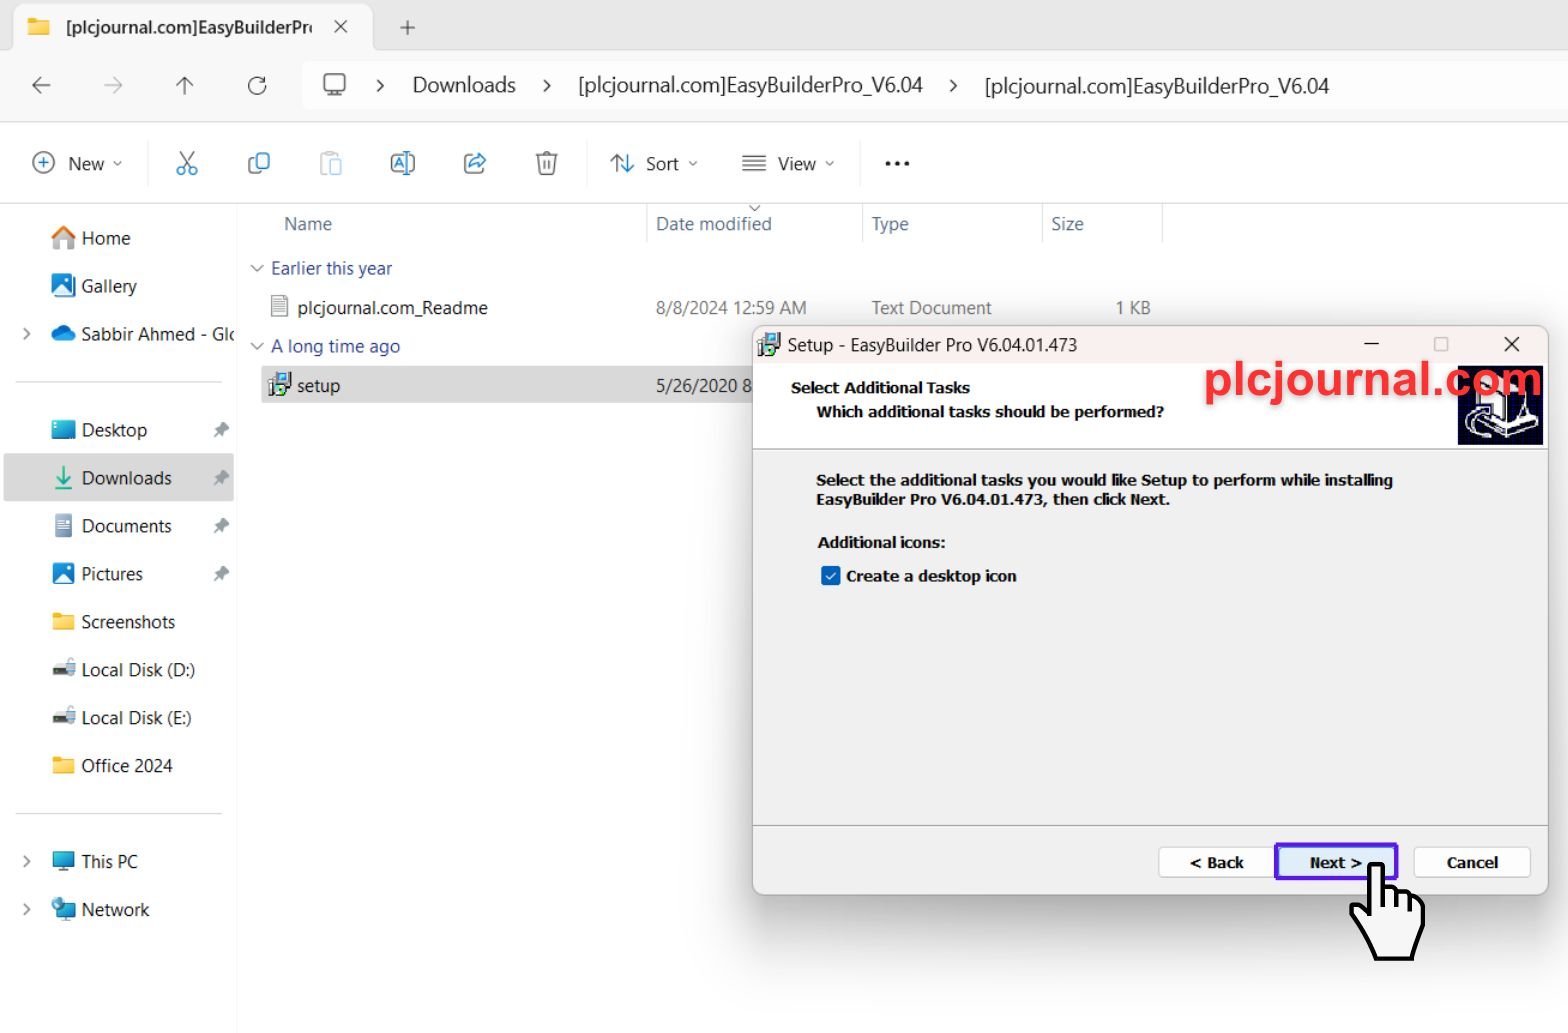
Task: Open a new File Explorer tab
Action: click(x=407, y=28)
